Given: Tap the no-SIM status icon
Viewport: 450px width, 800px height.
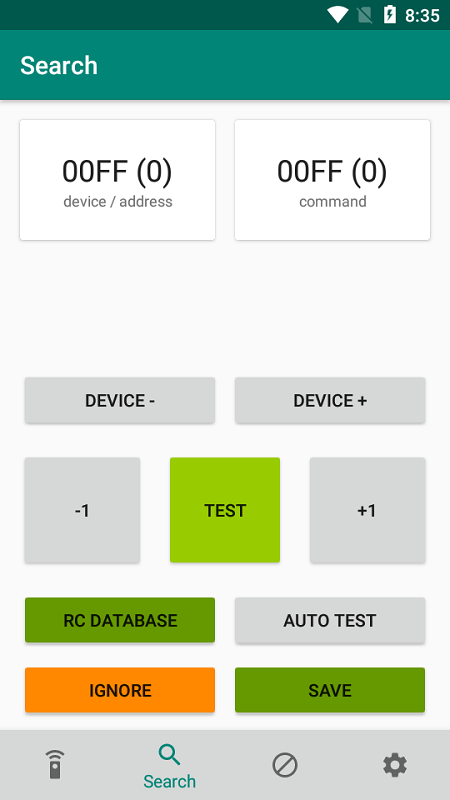Looking at the screenshot, I should (x=365, y=15).
